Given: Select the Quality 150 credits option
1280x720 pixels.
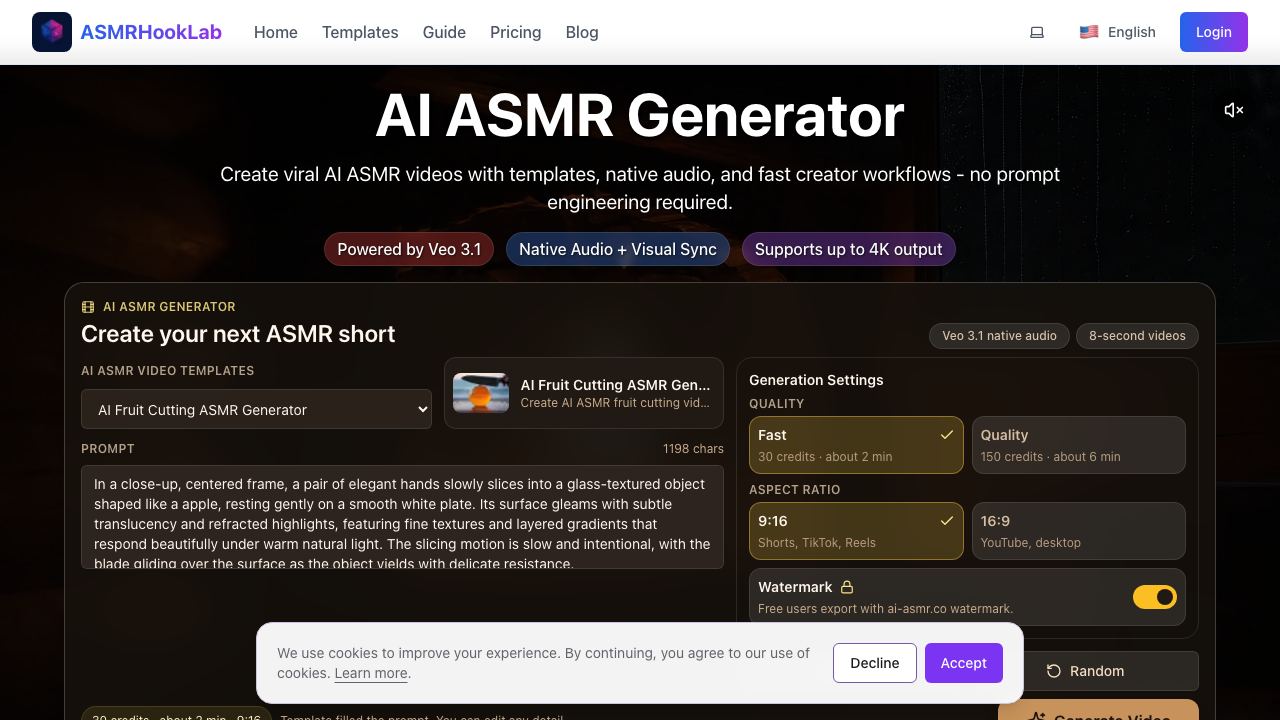Looking at the screenshot, I should 1079,445.
